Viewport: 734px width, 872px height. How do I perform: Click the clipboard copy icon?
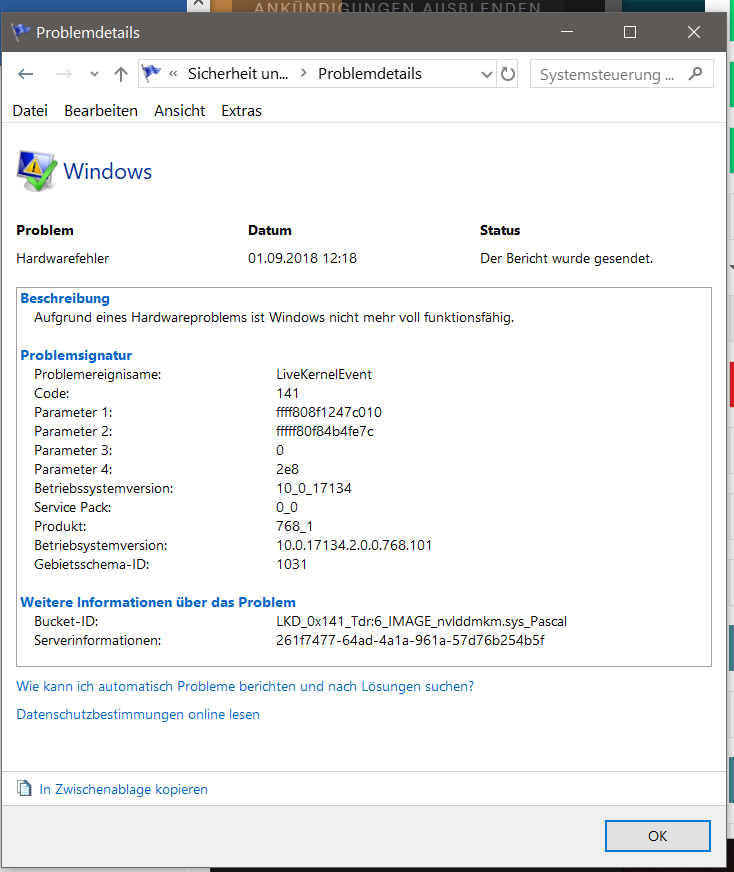[x=24, y=788]
